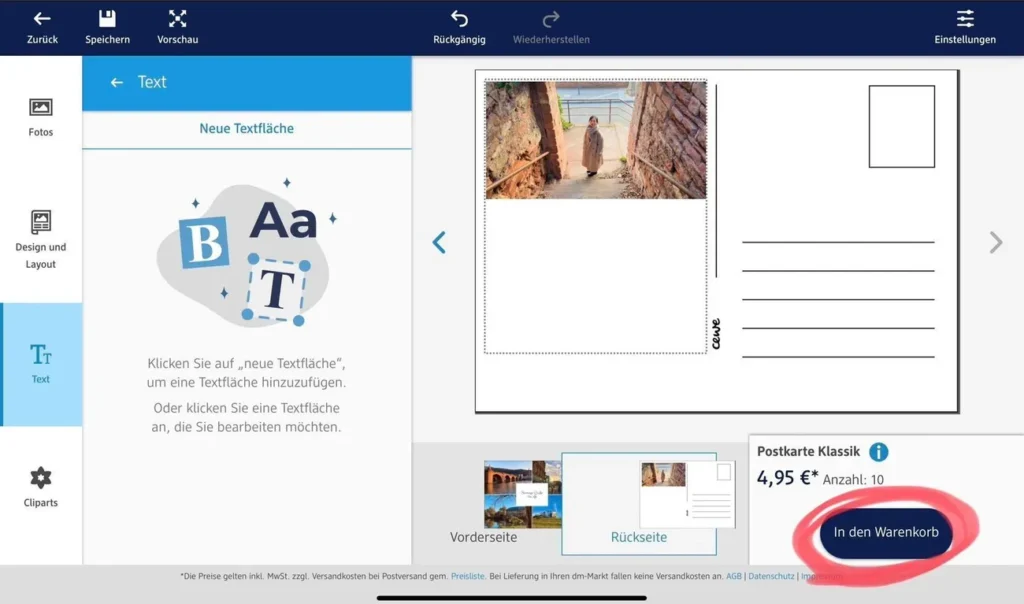Image resolution: width=1024 pixels, height=604 pixels.
Task: Select the Text tool in sidebar
Action: click(41, 364)
